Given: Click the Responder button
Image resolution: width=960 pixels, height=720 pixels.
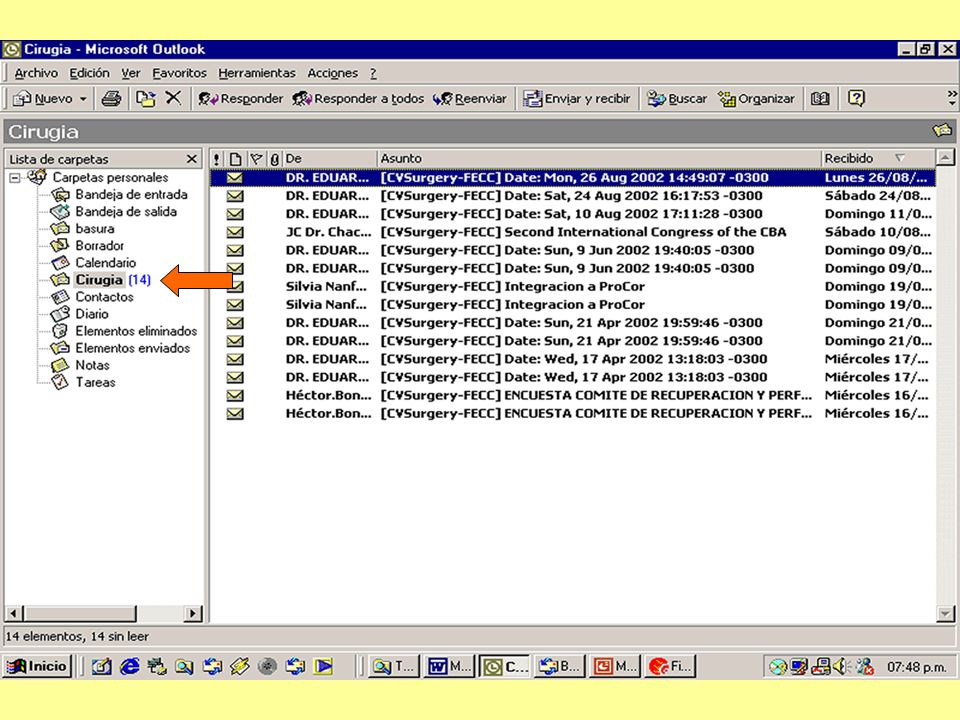Looking at the screenshot, I should (240, 99).
